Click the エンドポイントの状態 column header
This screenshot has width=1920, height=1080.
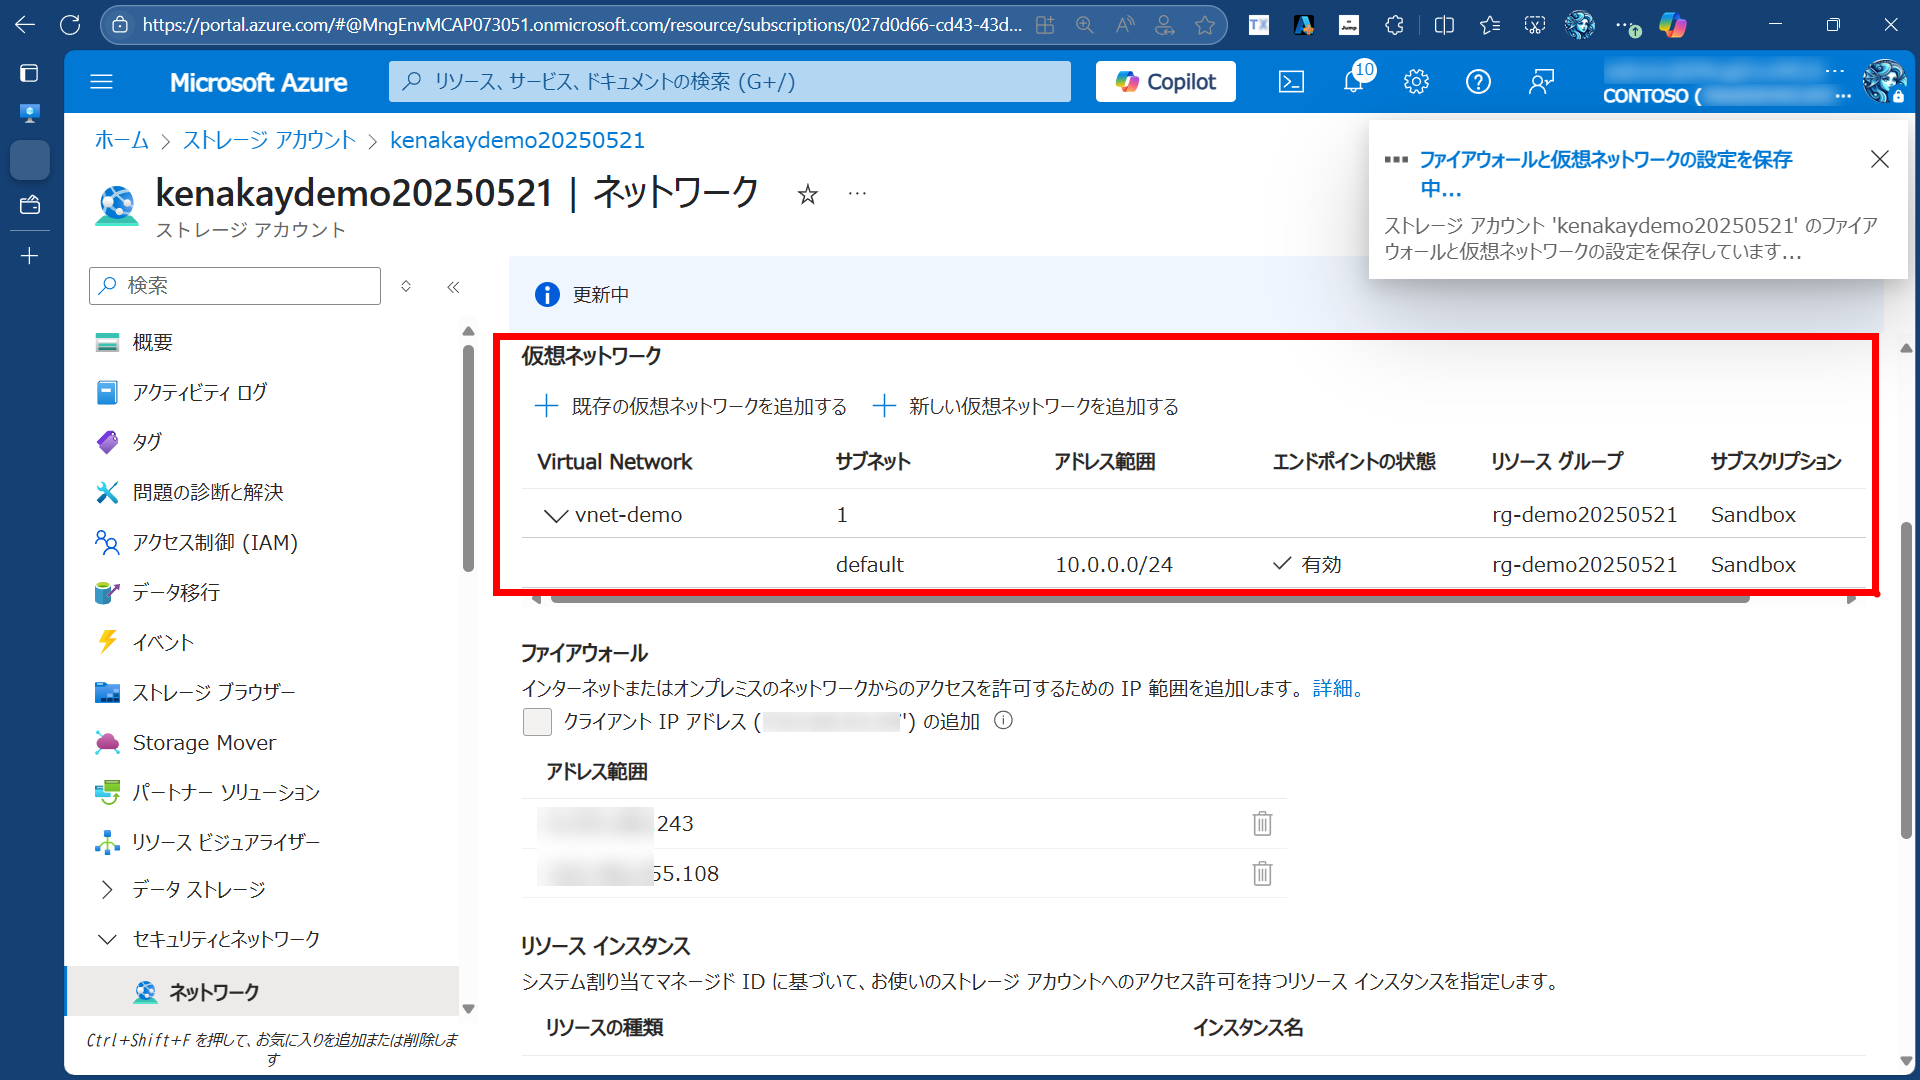tap(1354, 461)
